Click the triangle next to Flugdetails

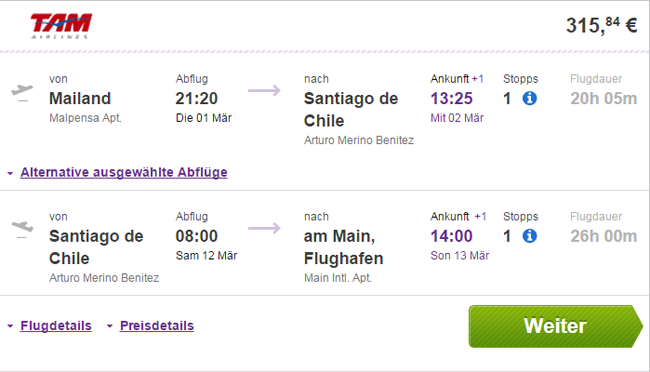(x=10, y=326)
